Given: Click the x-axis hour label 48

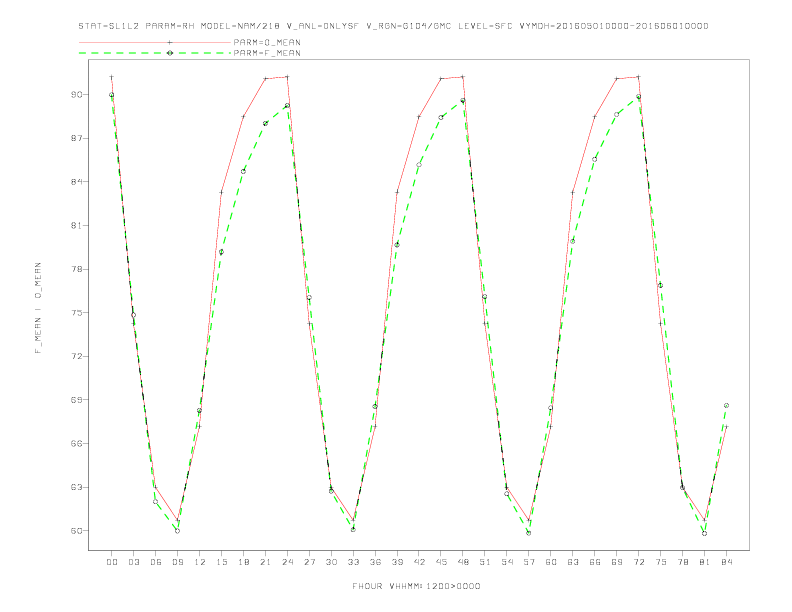Looking at the screenshot, I should pos(463,562).
